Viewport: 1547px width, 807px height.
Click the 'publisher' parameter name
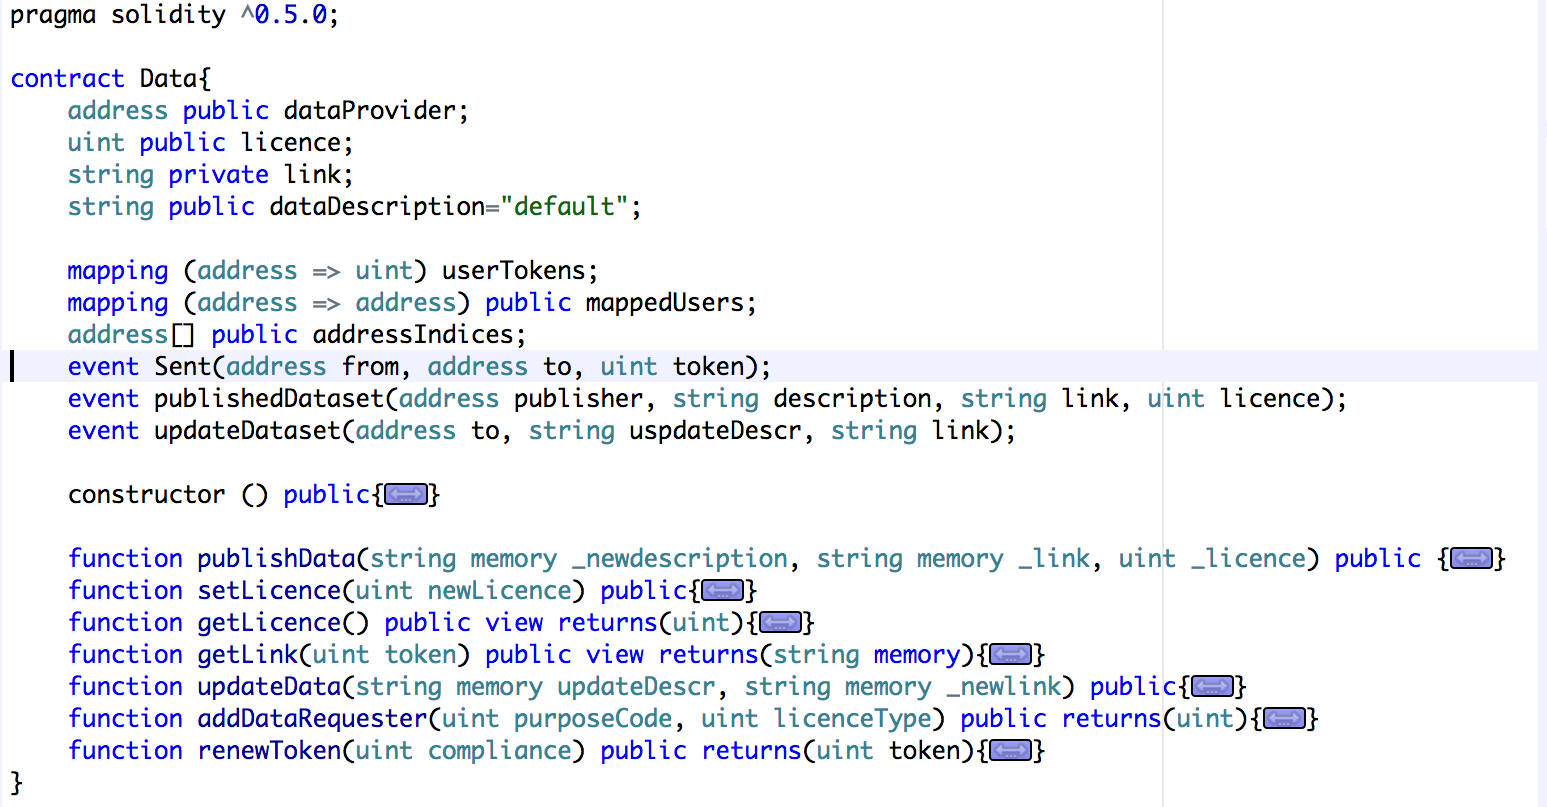[579, 399]
